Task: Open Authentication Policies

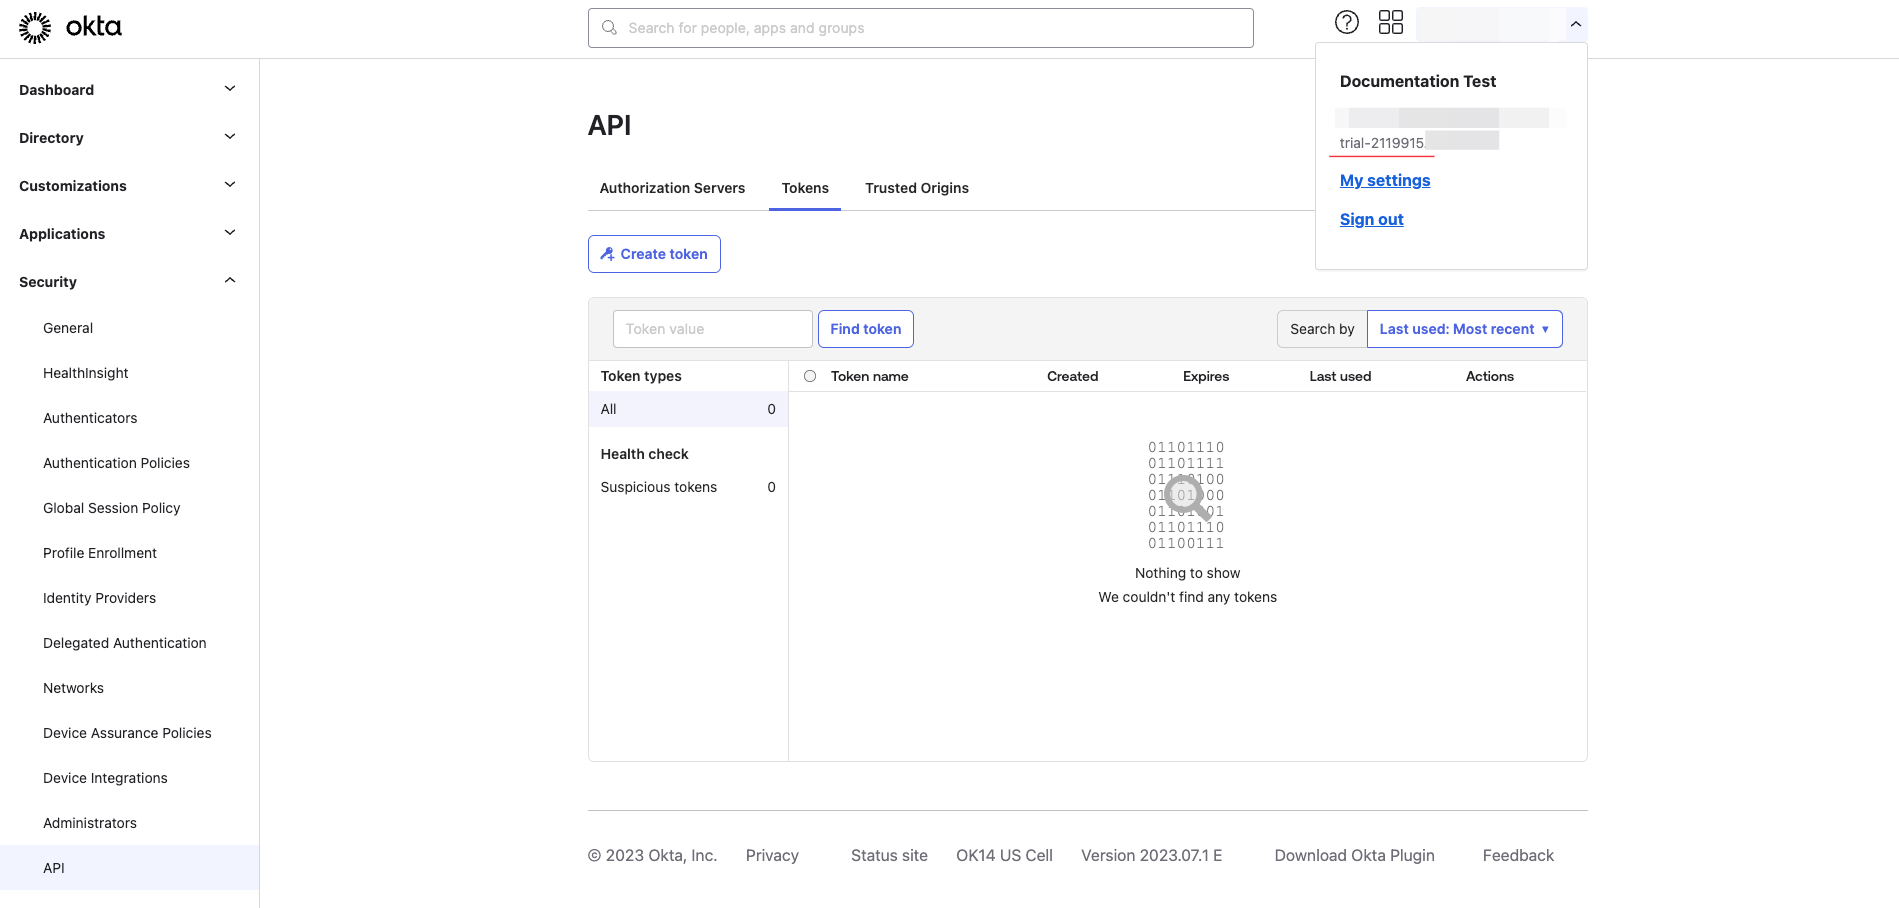Action: pyautogui.click(x=116, y=463)
